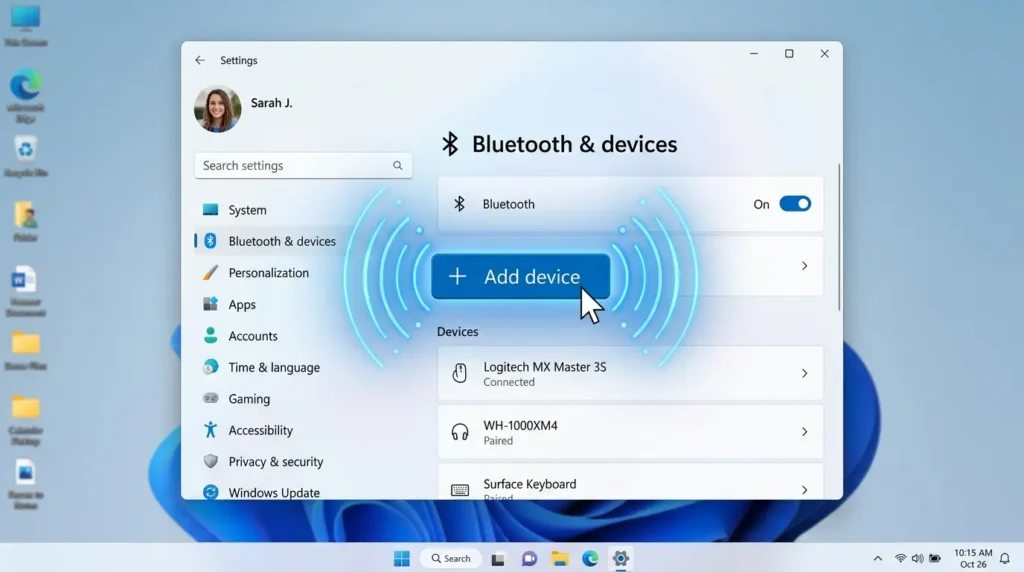Click the Sarah J. account name
Screen dimensions: 1024x572
pos(272,103)
